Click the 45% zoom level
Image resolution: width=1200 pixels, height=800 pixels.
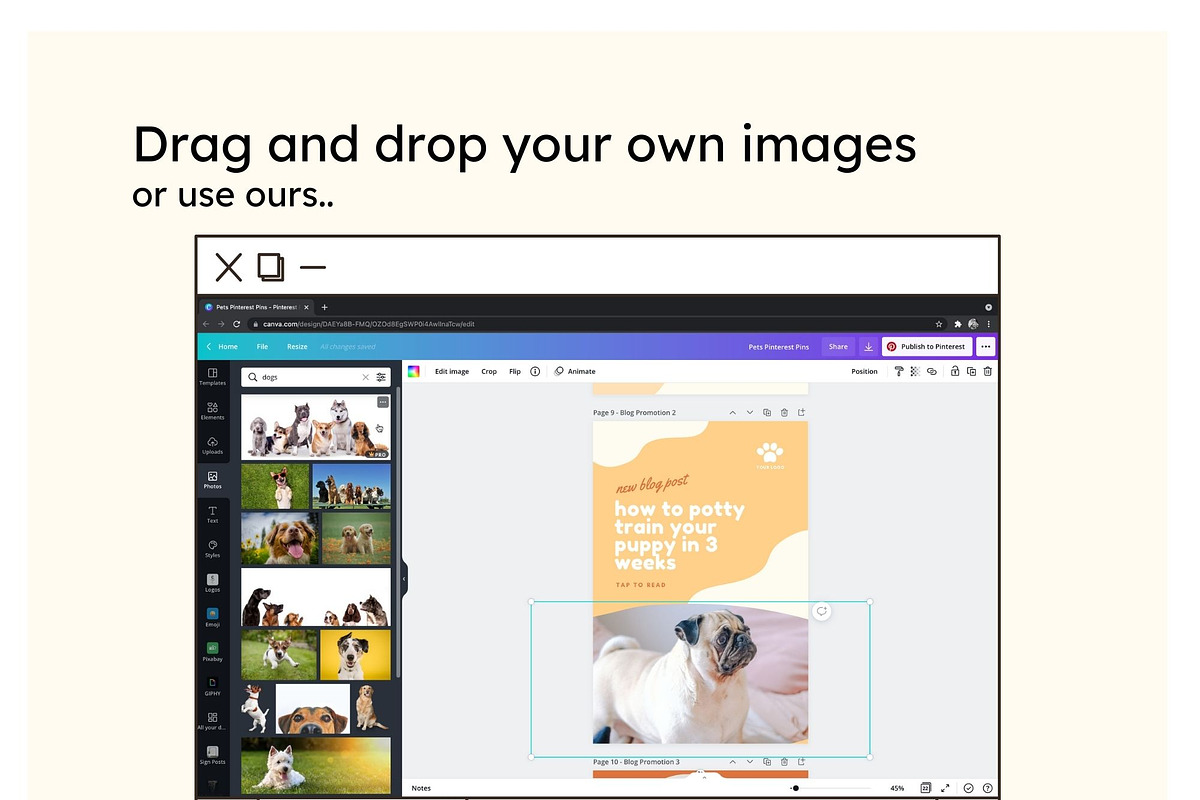pyautogui.click(x=897, y=788)
